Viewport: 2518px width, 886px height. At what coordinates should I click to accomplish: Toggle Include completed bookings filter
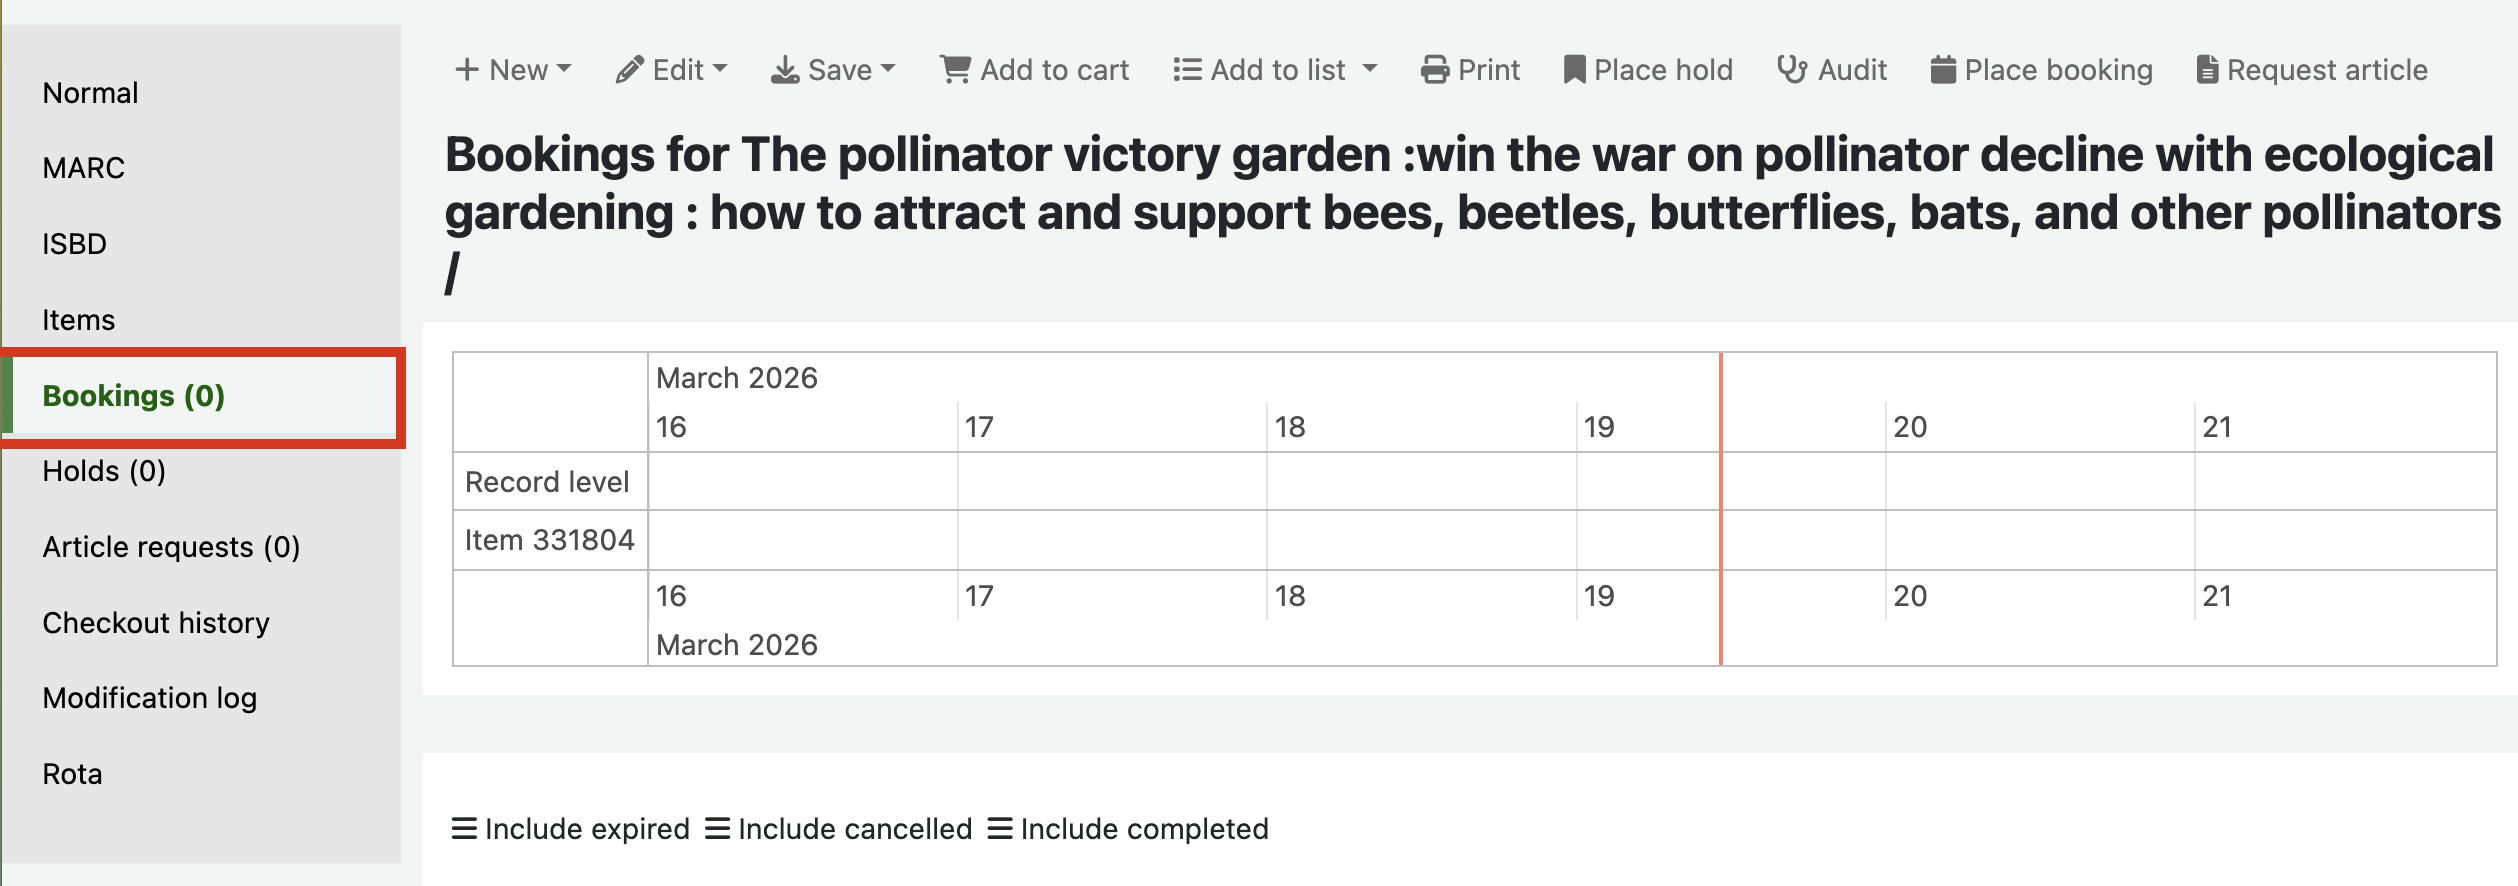[x=1127, y=829]
